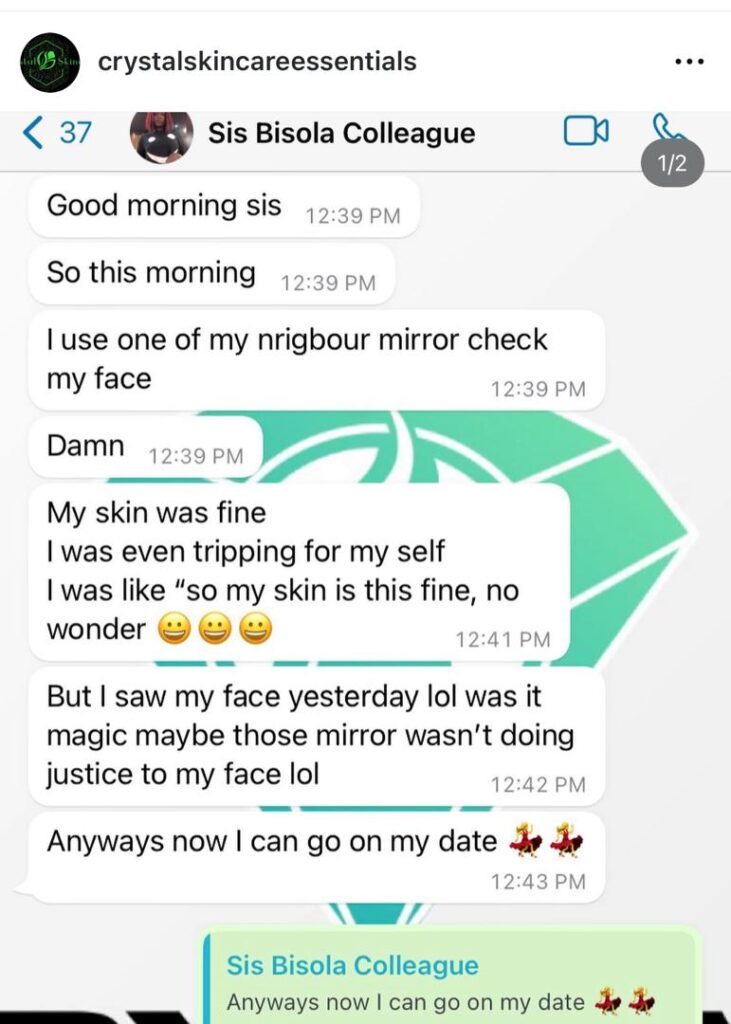Start a video call with contact
731x1024 pixels.
click(x=586, y=132)
